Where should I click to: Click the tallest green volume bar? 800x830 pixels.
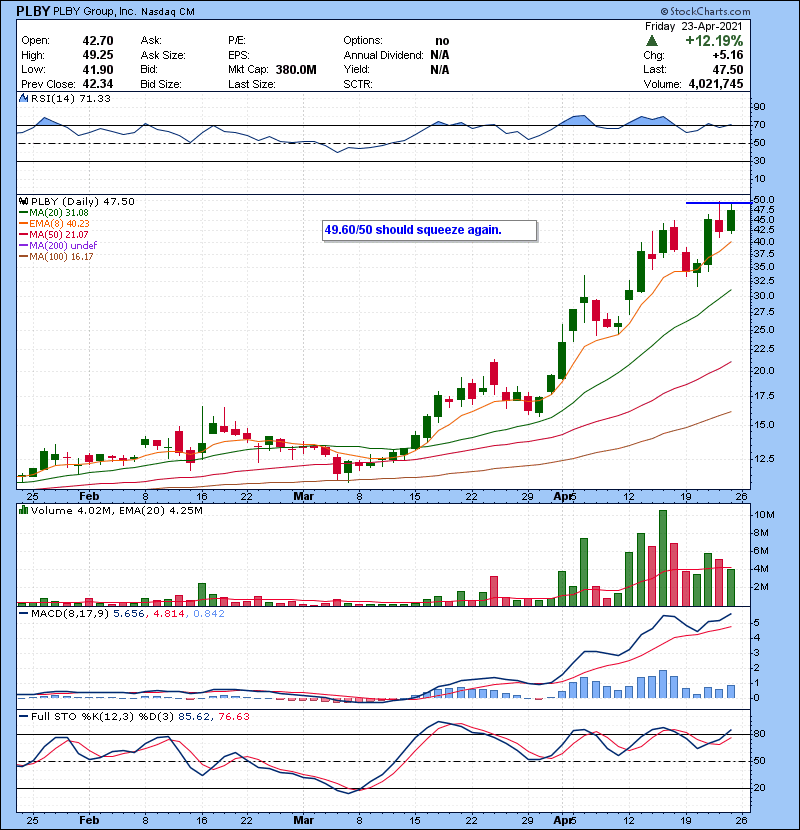[x=663, y=558]
